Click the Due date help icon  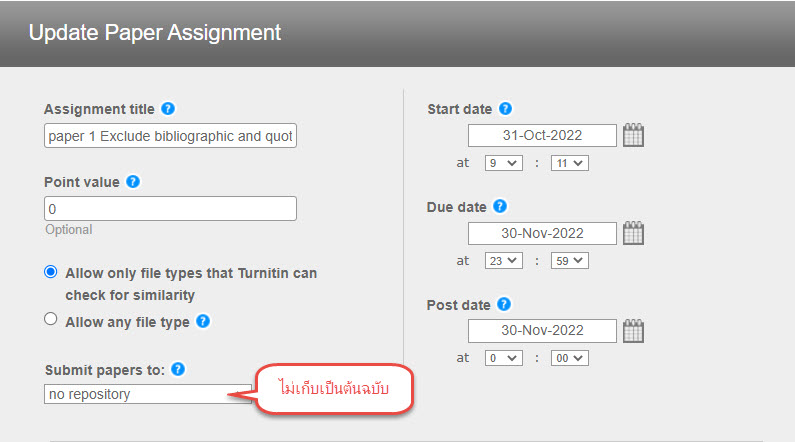(x=500, y=207)
